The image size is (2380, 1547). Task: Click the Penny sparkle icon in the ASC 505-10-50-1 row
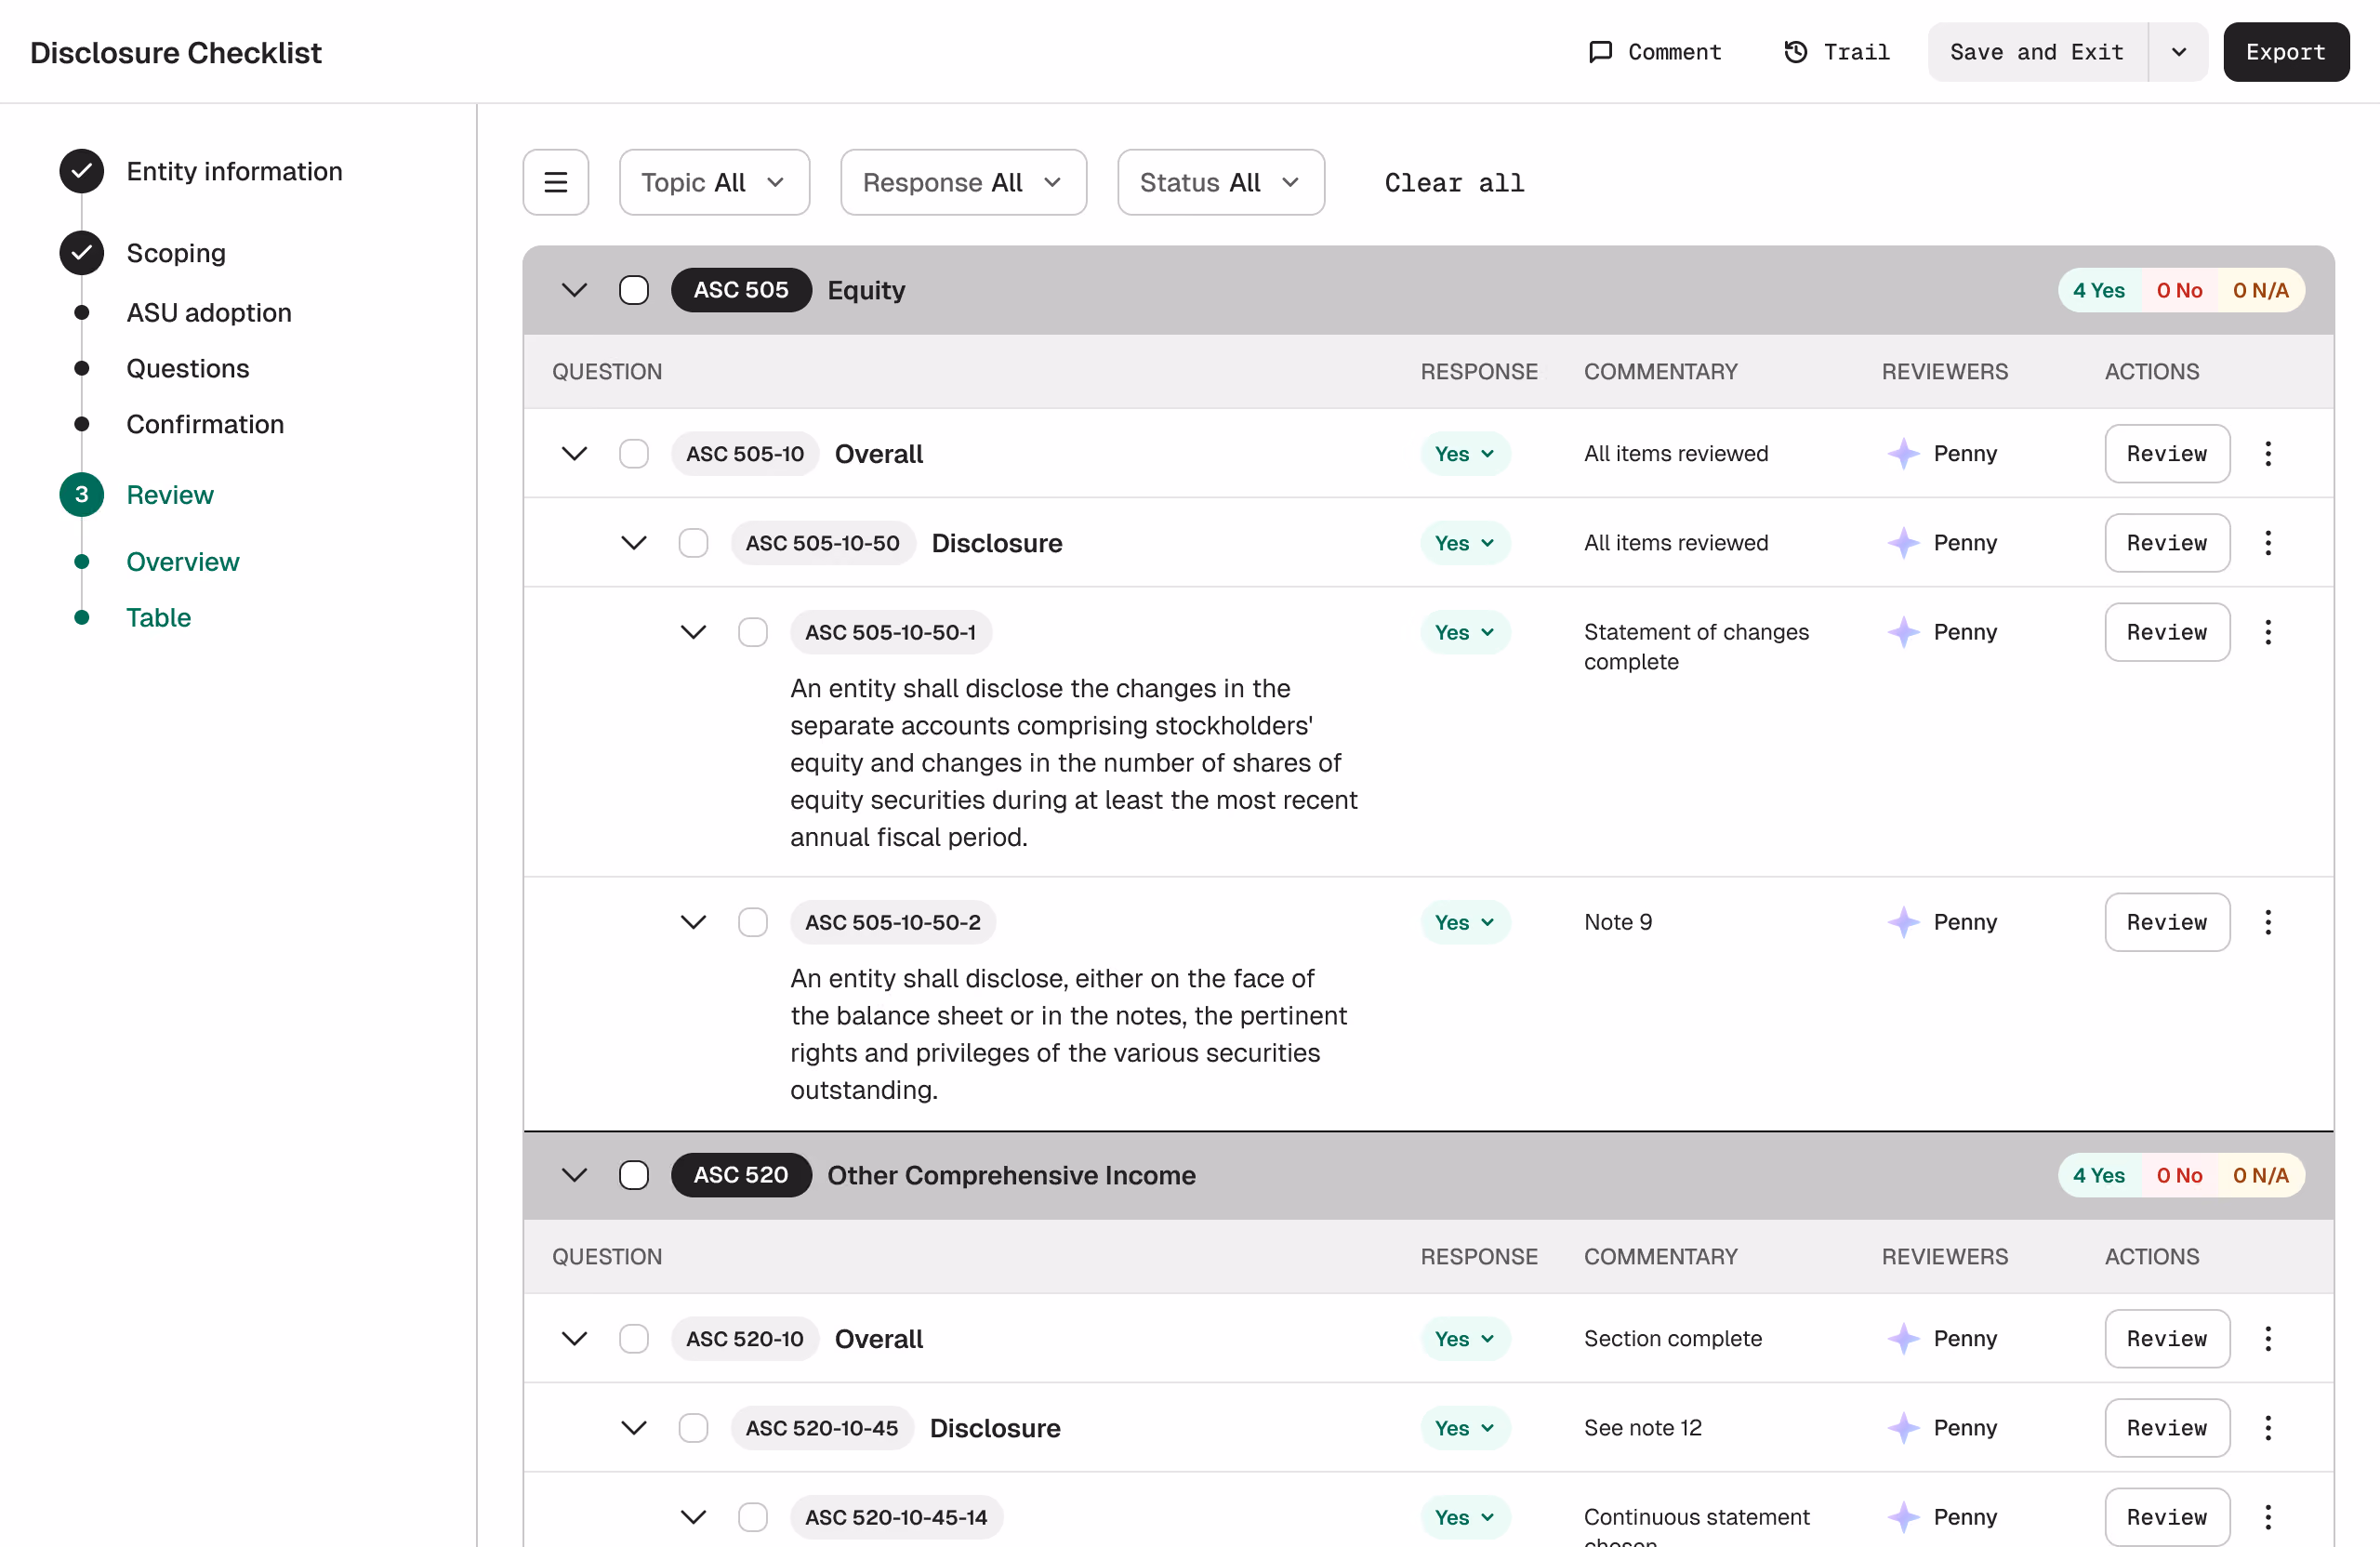coord(1903,632)
